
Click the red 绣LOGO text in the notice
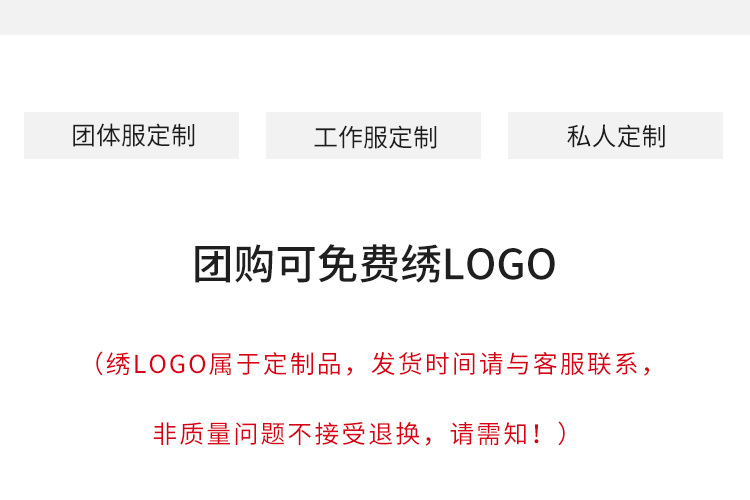pos(156,364)
